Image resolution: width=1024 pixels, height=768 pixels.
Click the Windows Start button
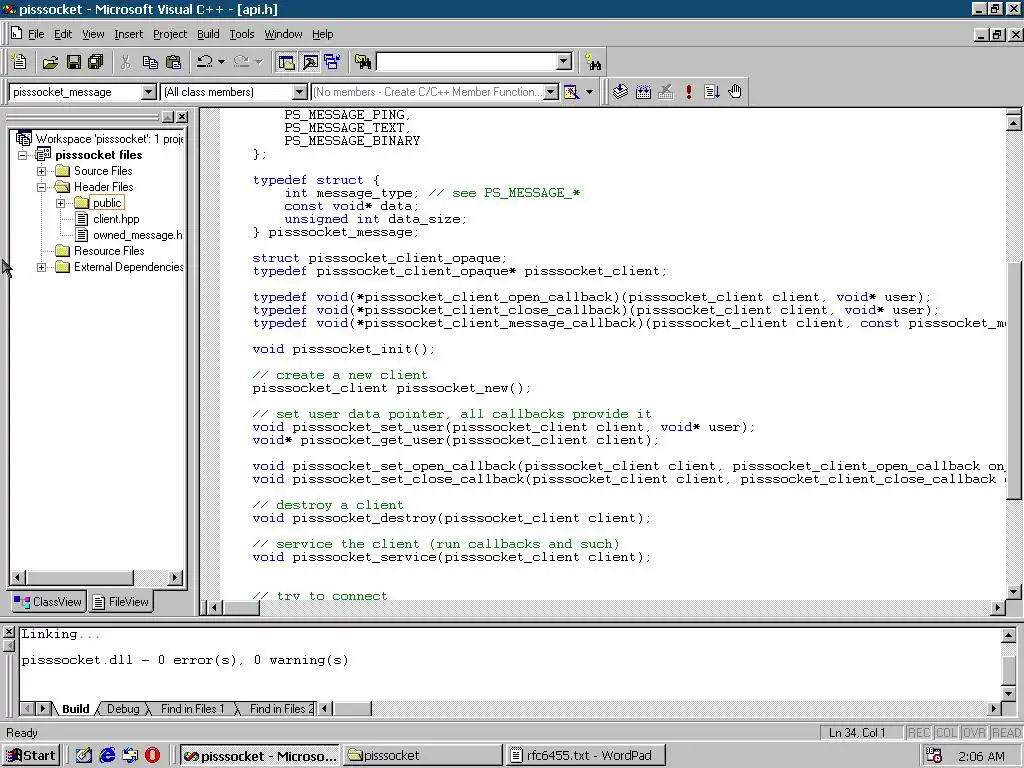[x=31, y=756]
